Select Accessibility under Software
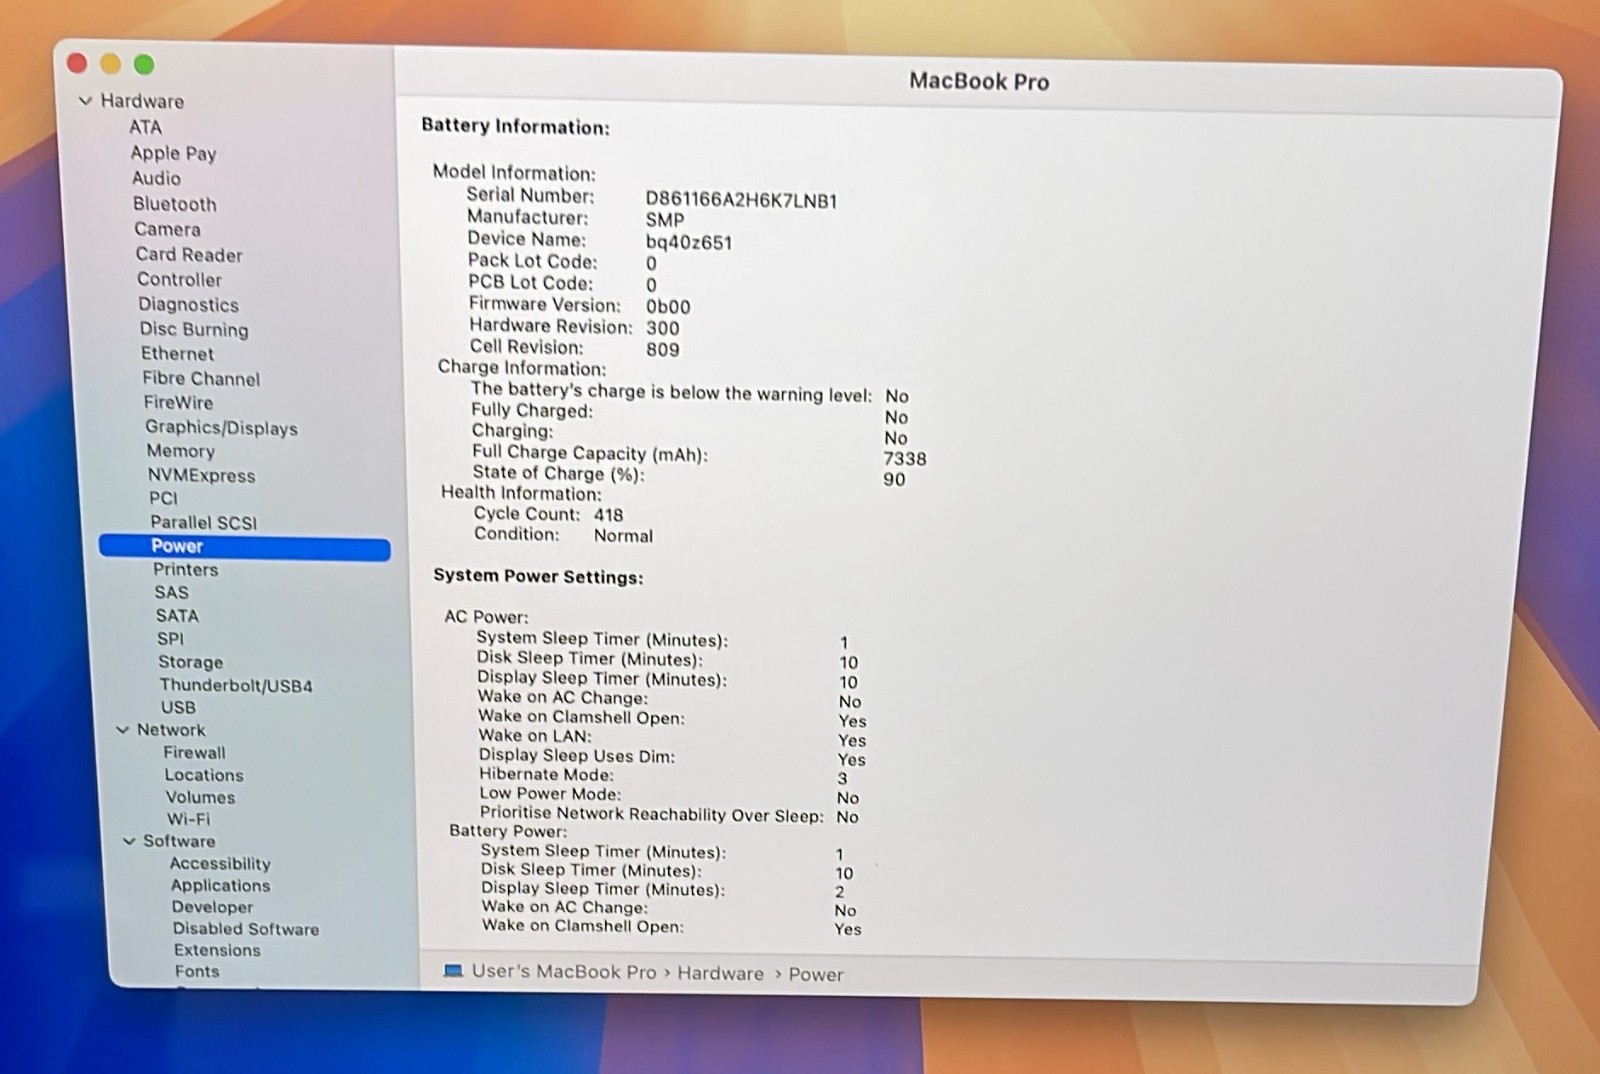1600x1074 pixels. pyautogui.click(x=220, y=864)
